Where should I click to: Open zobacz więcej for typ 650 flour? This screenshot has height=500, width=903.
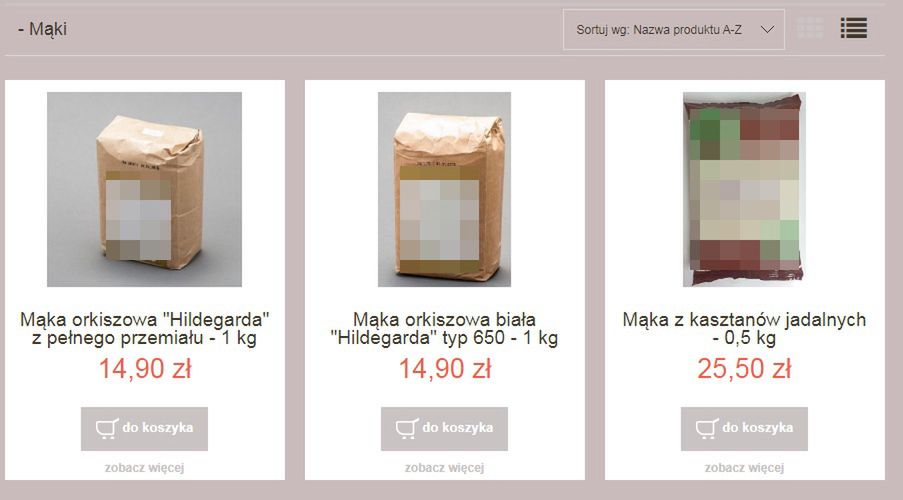[x=444, y=468]
